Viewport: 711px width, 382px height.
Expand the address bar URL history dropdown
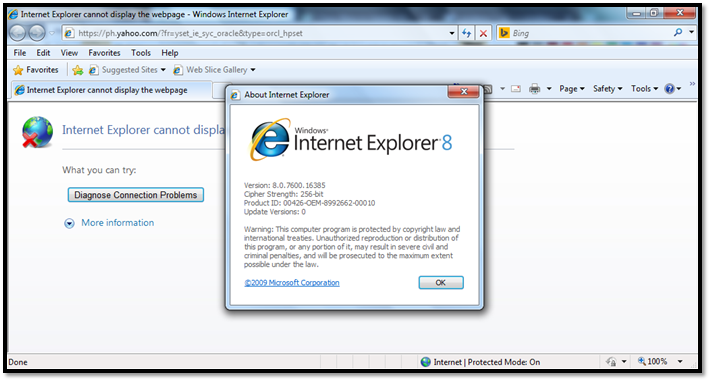click(452, 33)
